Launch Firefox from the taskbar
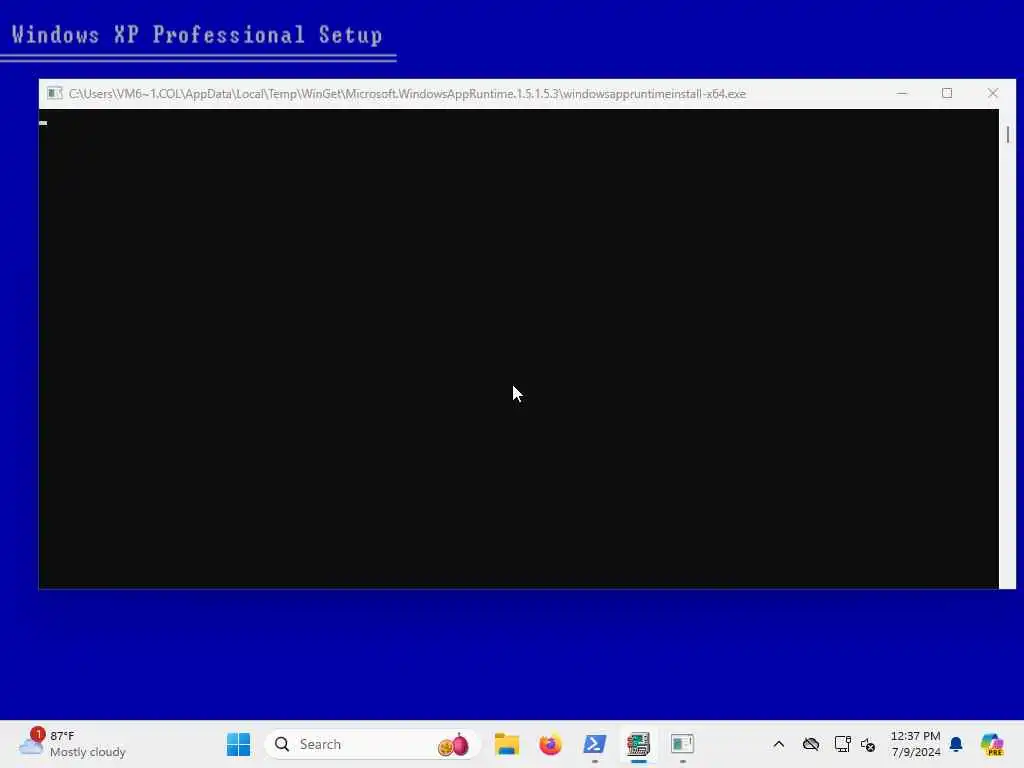Viewport: 1024px width, 768px height. (551, 744)
